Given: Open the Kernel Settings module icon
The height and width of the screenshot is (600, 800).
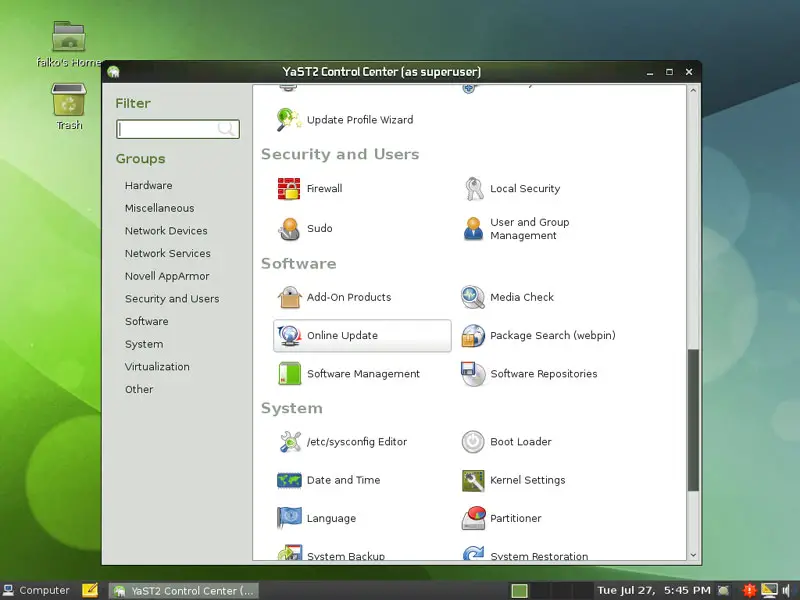Looking at the screenshot, I should click(473, 480).
